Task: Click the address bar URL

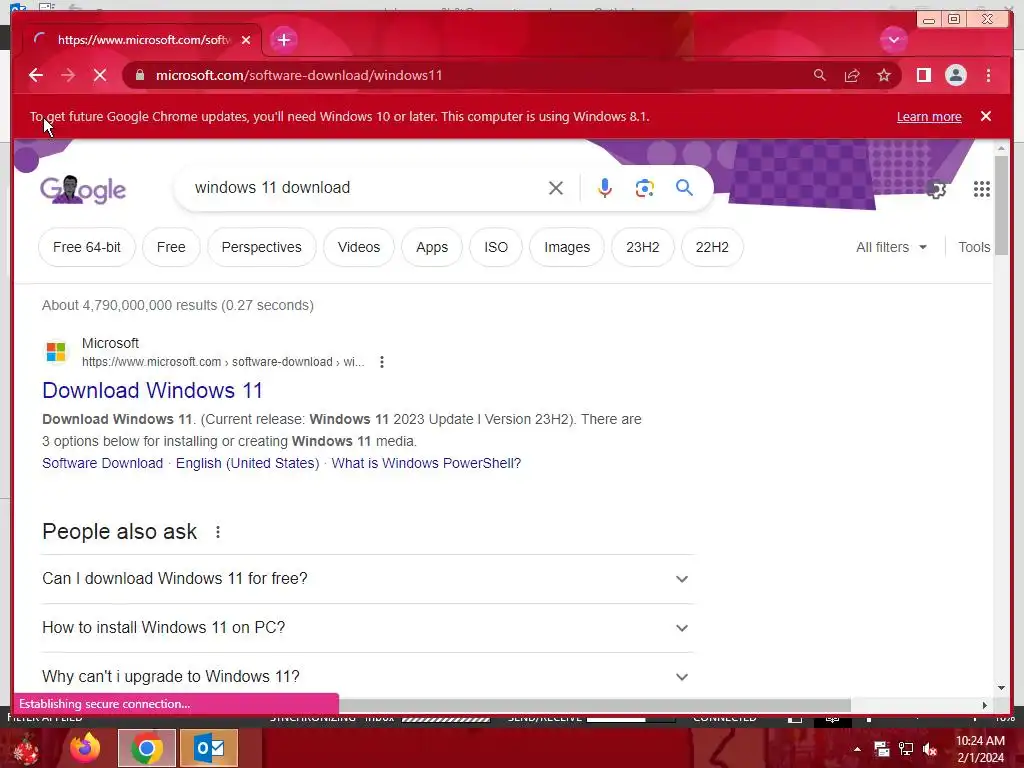Action: tap(299, 75)
